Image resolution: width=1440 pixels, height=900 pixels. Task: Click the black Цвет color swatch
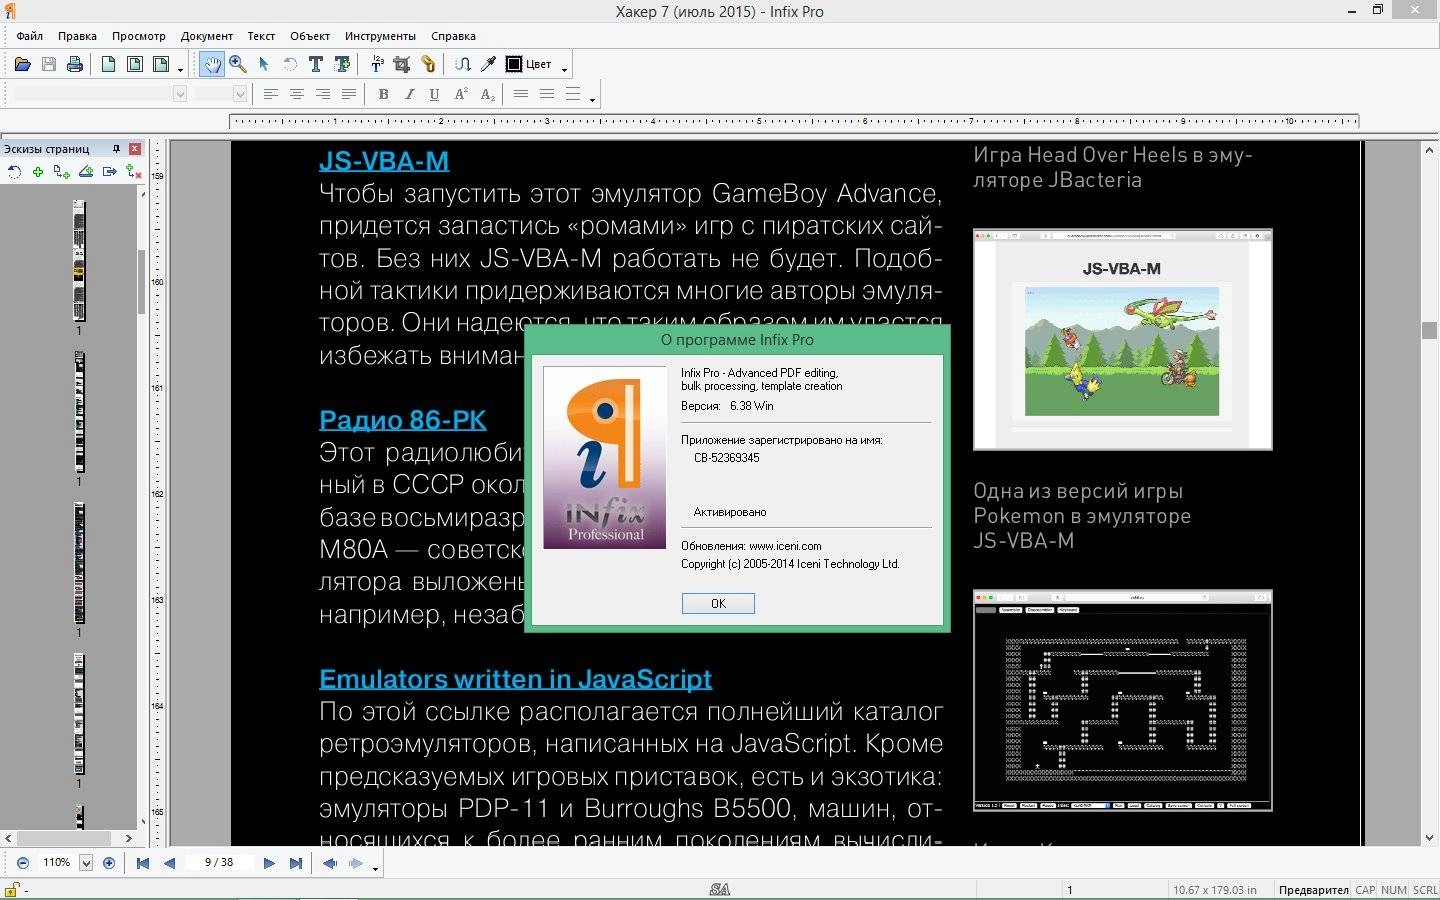click(514, 64)
